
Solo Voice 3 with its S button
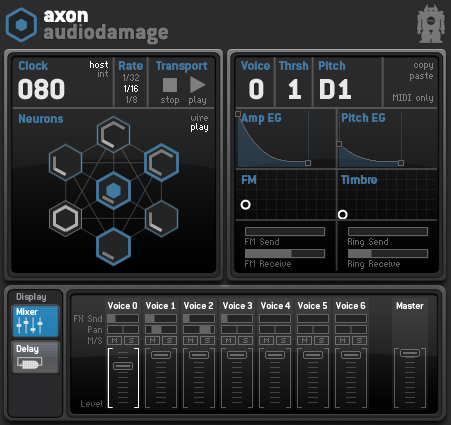tap(245, 341)
